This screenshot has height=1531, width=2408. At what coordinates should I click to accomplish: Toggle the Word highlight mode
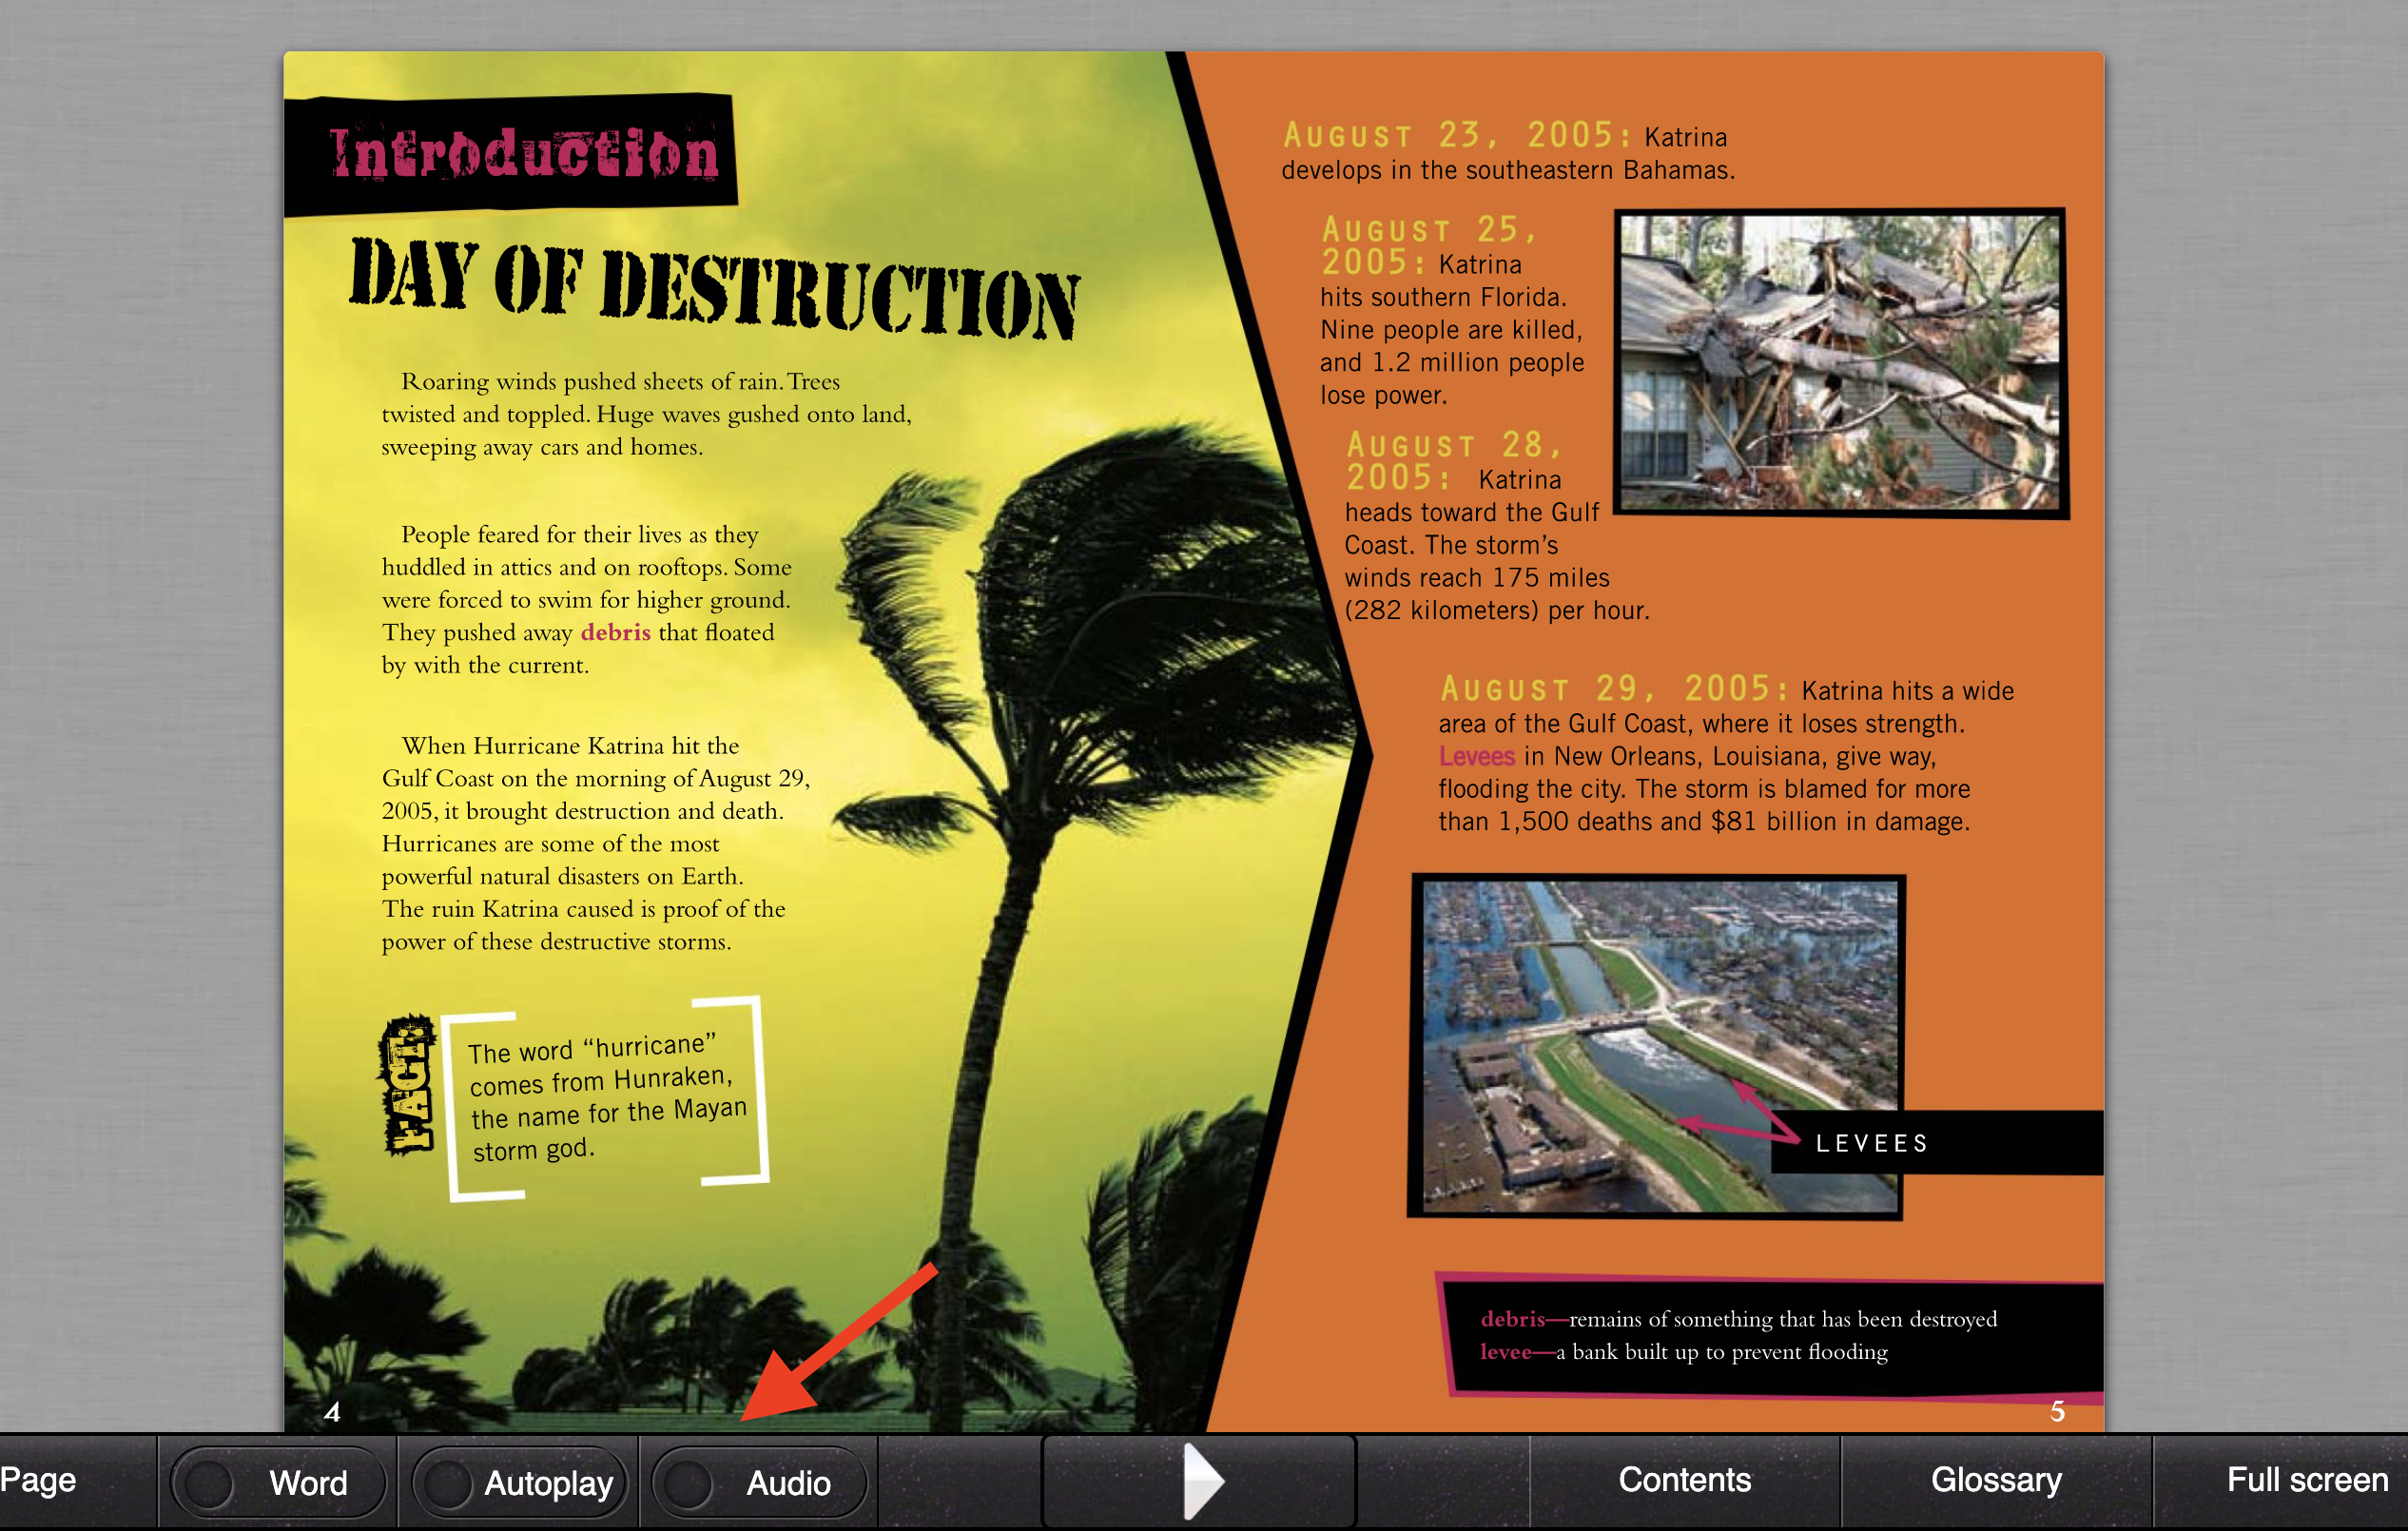(x=278, y=1482)
